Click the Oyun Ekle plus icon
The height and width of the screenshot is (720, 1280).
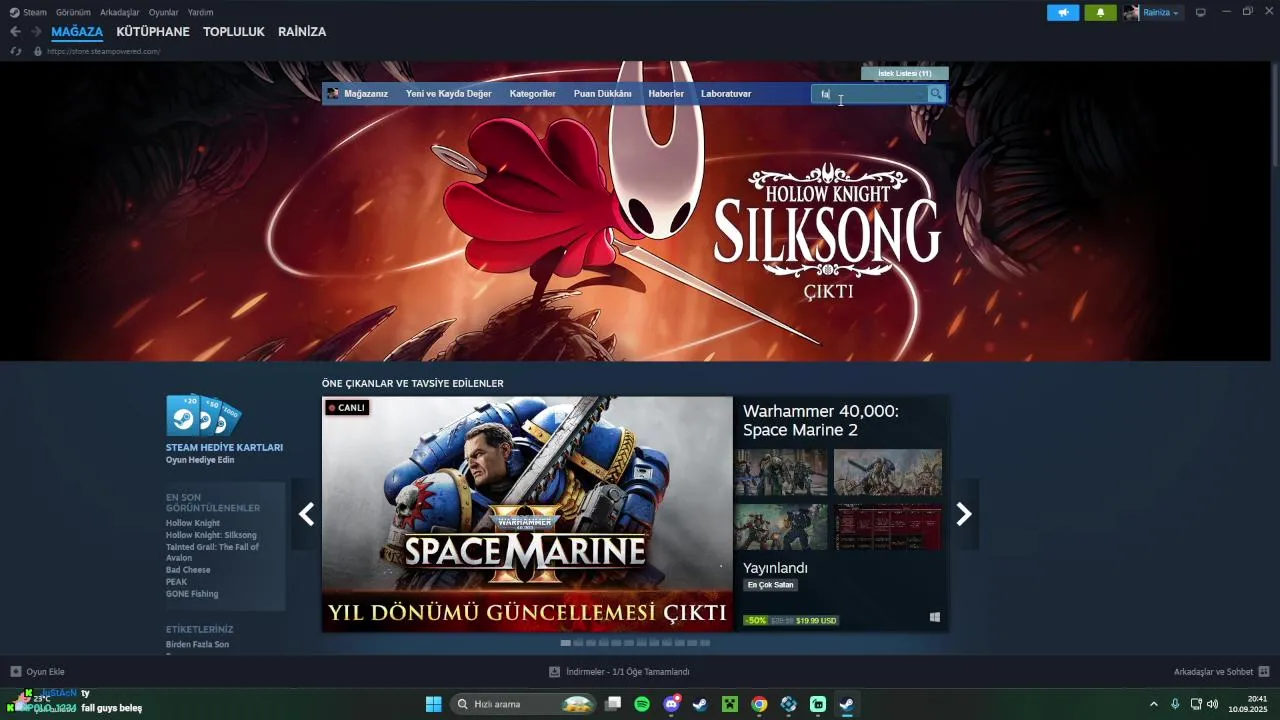tap(16, 672)
